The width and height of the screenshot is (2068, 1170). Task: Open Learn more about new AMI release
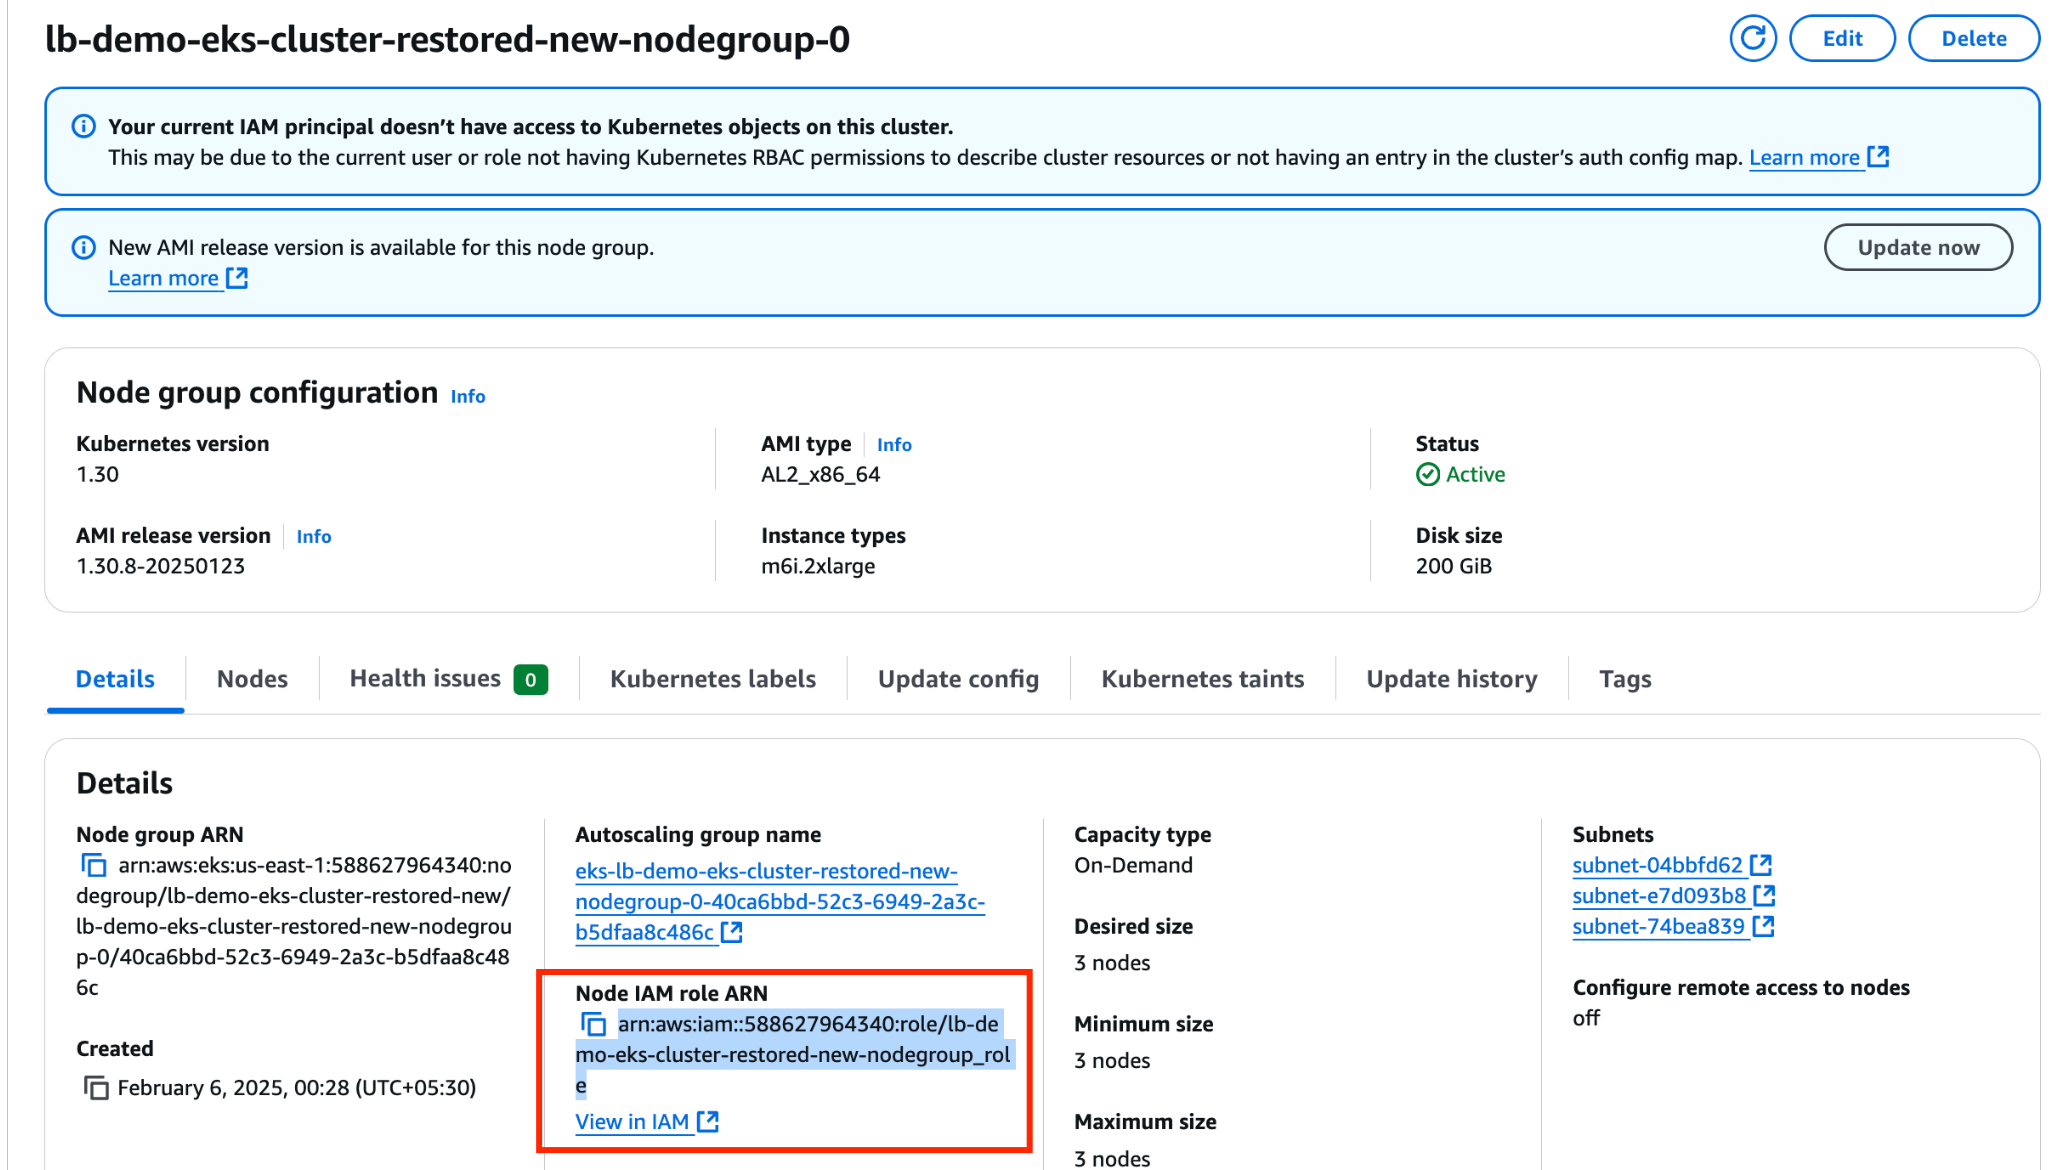[x=178, y=279]
